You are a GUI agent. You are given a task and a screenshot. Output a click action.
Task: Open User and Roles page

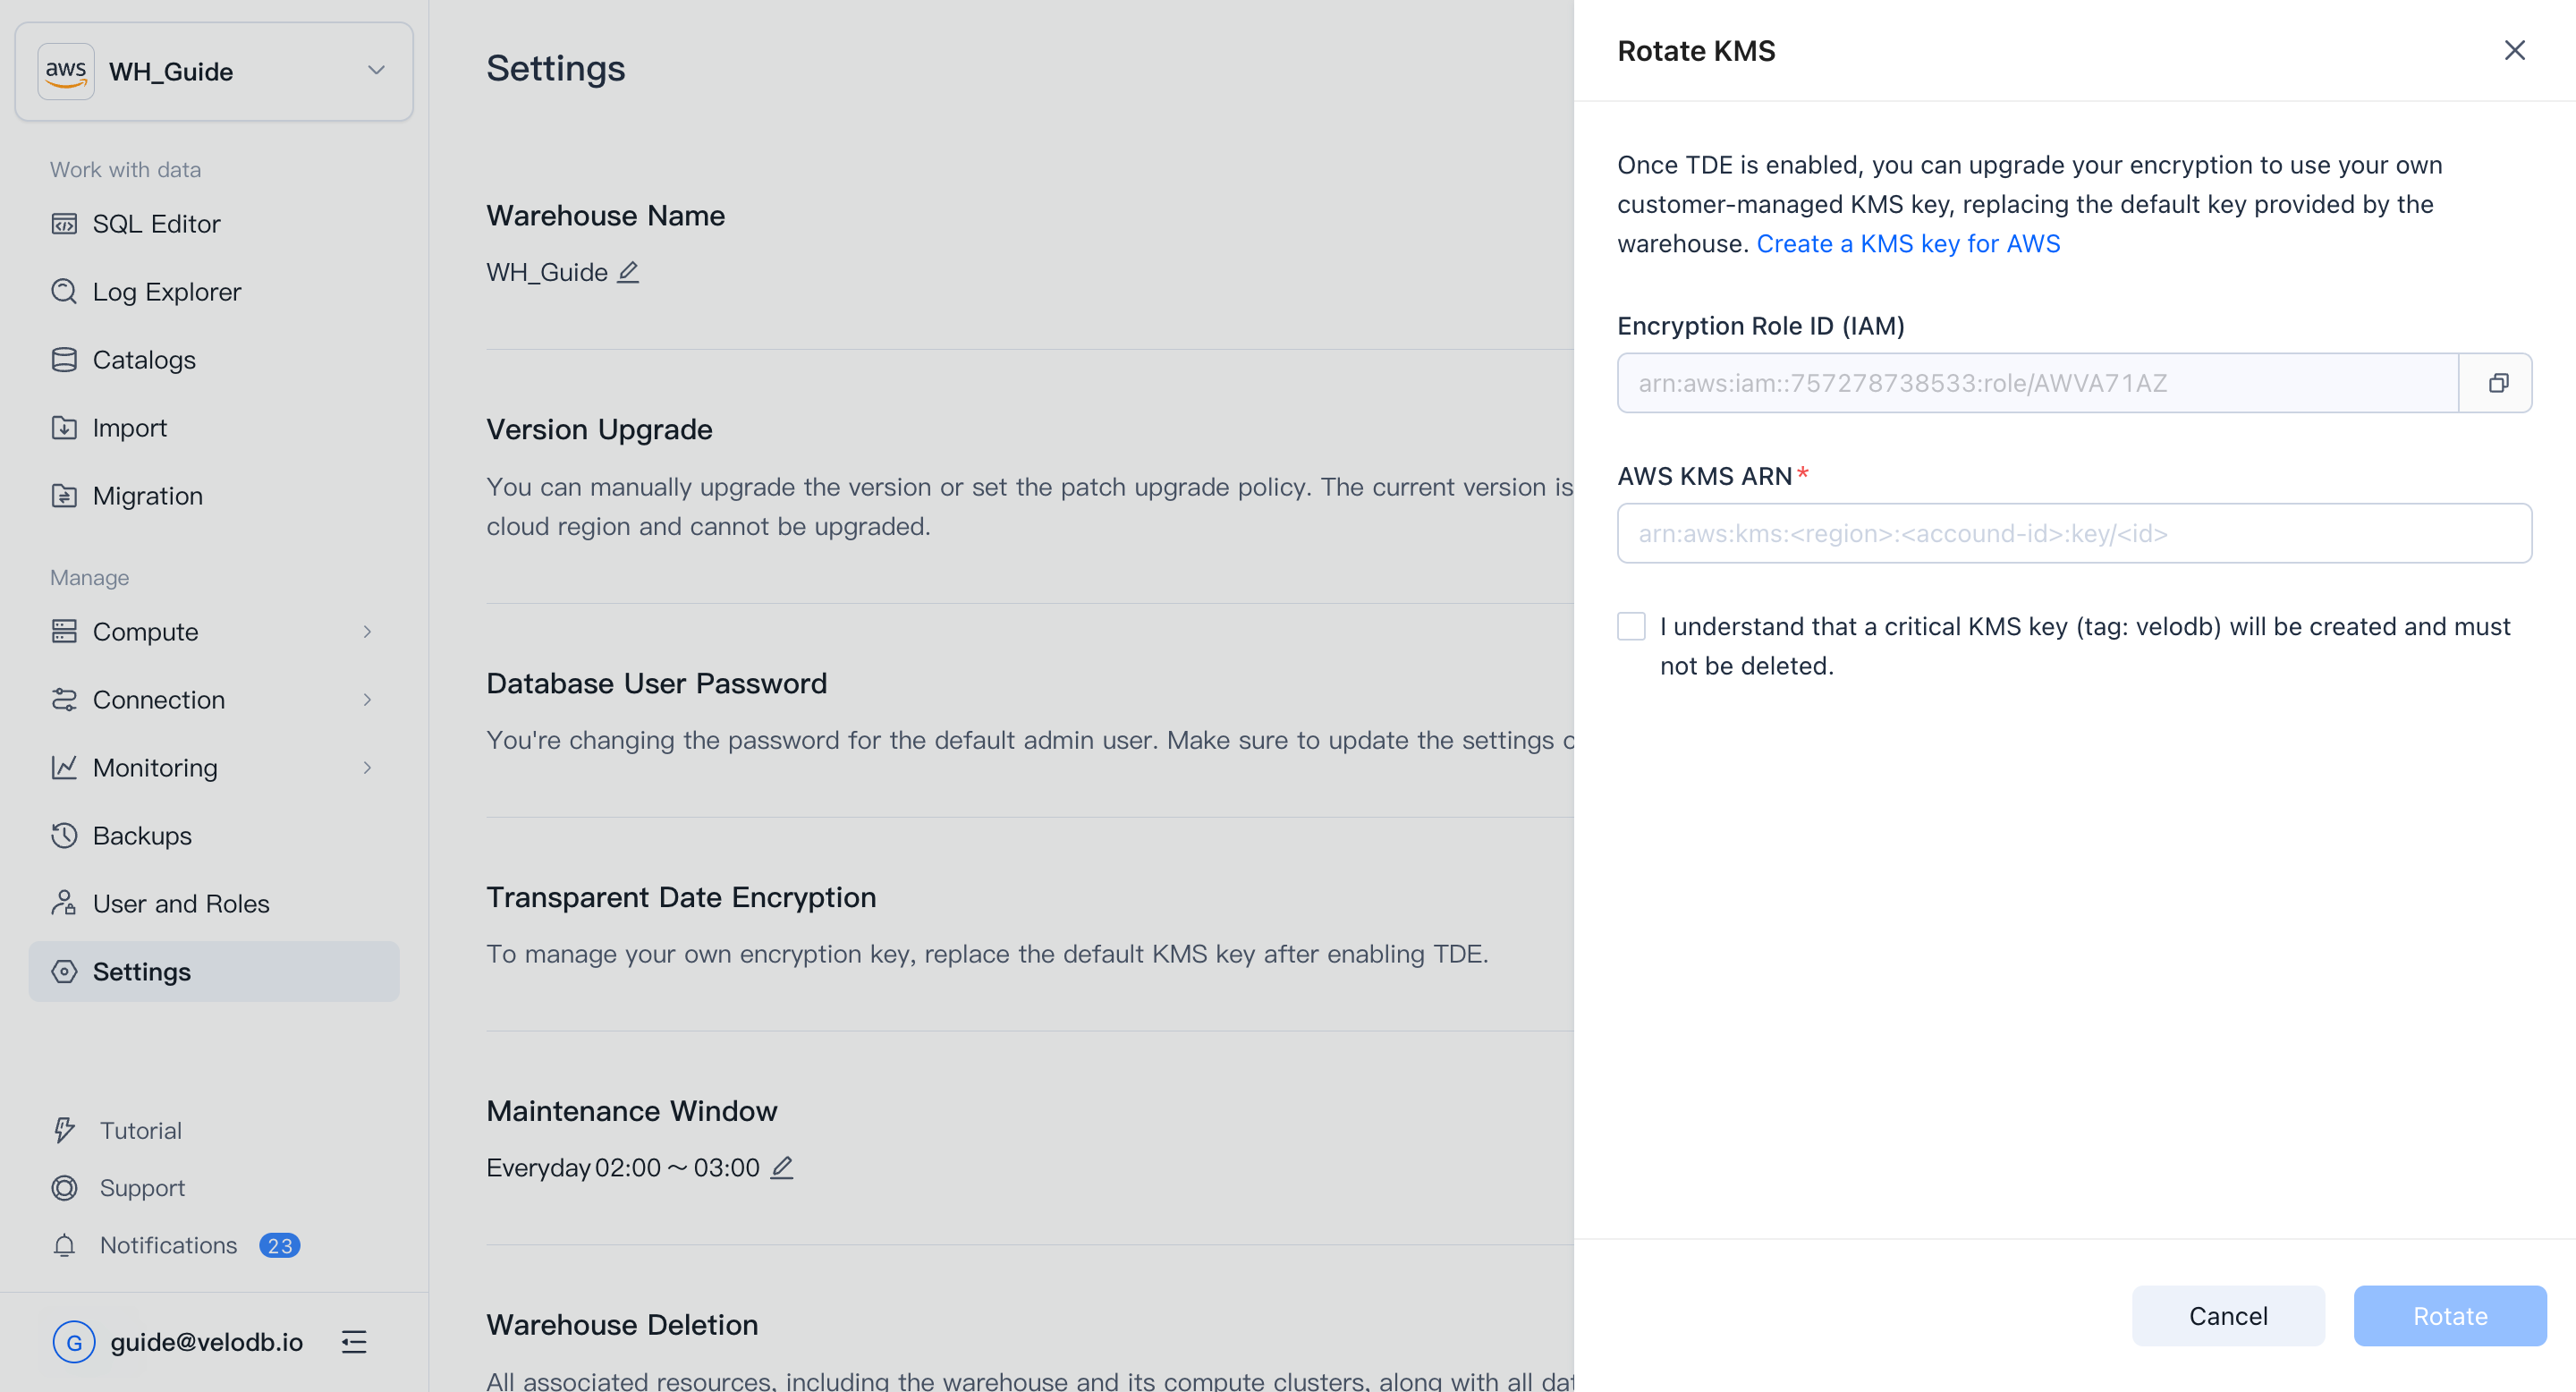tap(181, 903)
